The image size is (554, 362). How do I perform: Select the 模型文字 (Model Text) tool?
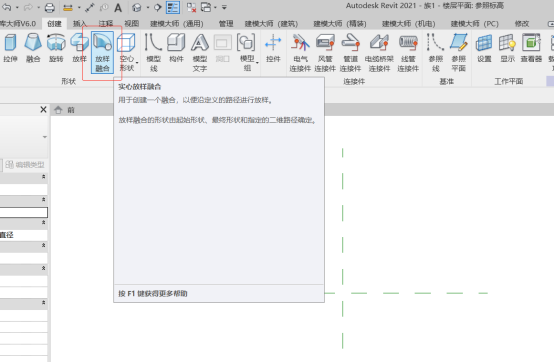(x=200, y=52)
